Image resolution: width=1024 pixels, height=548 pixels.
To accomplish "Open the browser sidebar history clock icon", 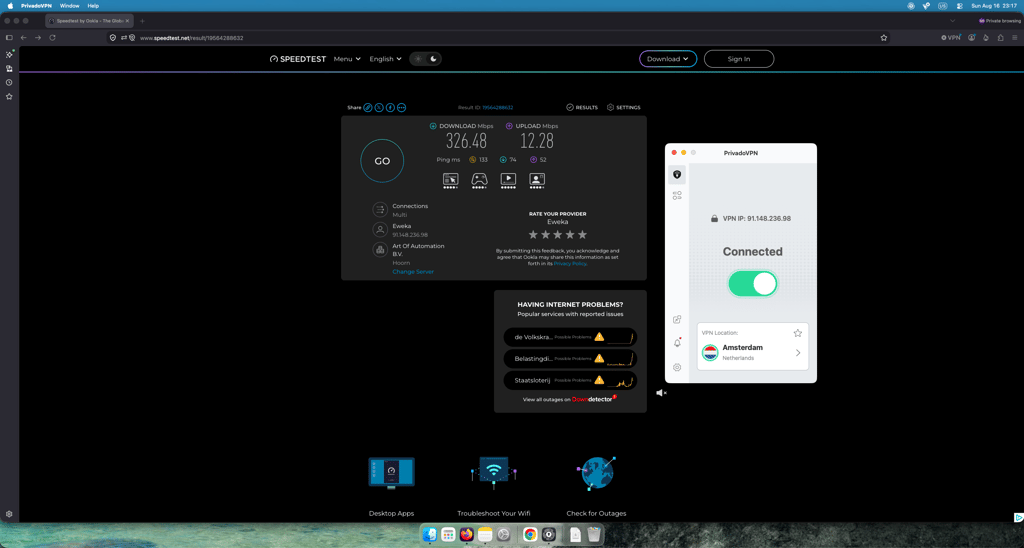I will (x=9, y=83).
